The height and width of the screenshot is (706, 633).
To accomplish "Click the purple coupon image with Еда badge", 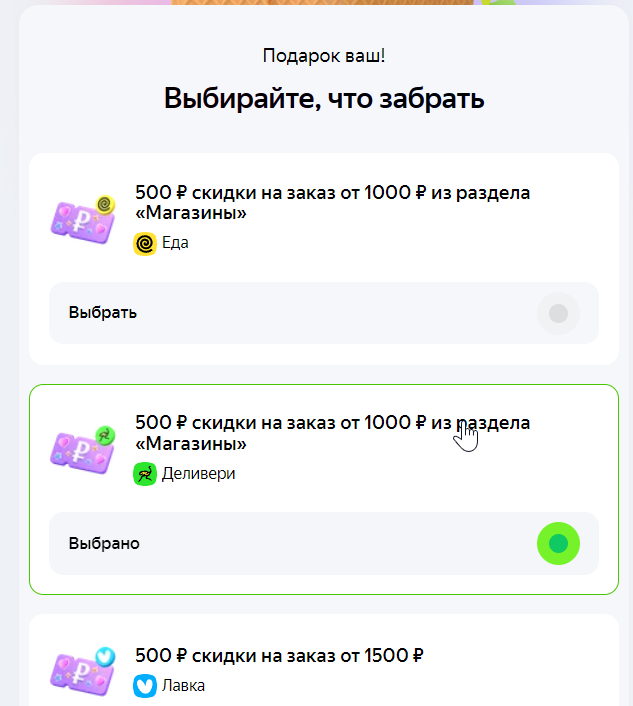I will click(x=83, y=220).
